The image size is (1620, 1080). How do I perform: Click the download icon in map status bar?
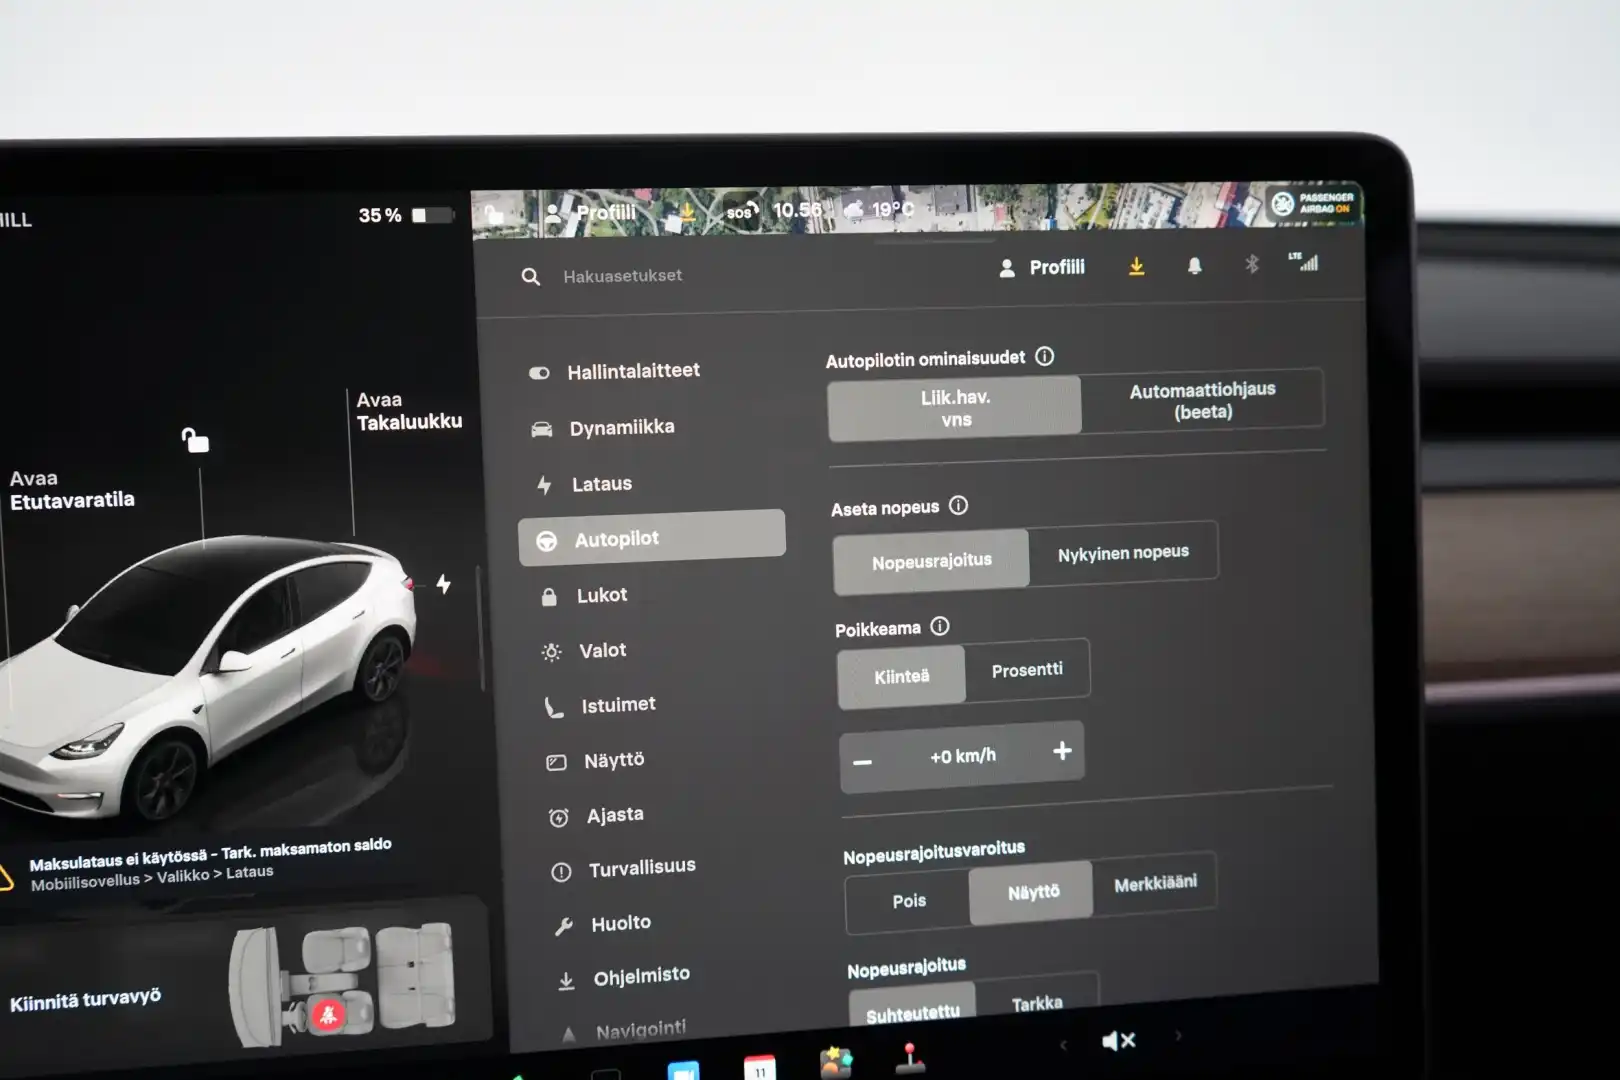688,211
